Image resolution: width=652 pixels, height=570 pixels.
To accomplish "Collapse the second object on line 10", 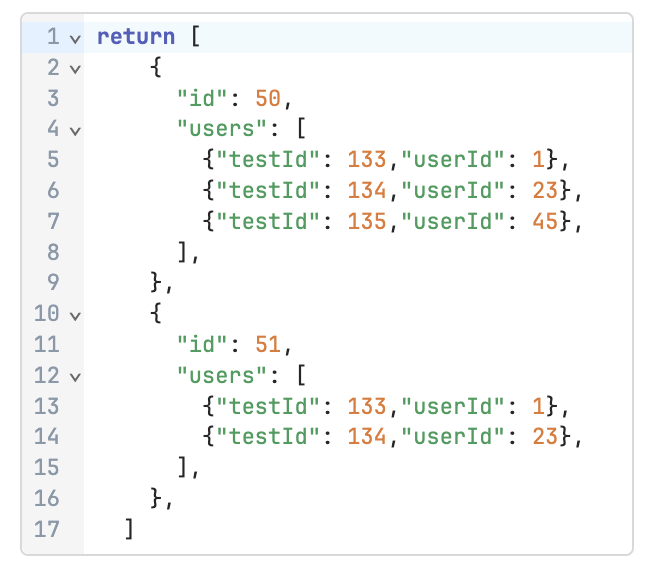I will click(x=75, y=314).
